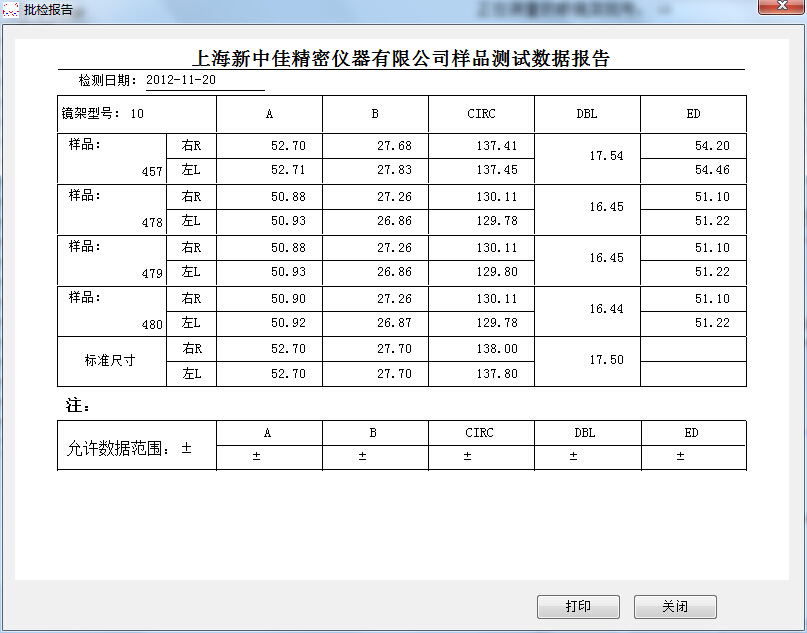The width and height of the screenshot is (807, 633).
Task: Click standard CIRC value 137.80
Action: [497, 374]
